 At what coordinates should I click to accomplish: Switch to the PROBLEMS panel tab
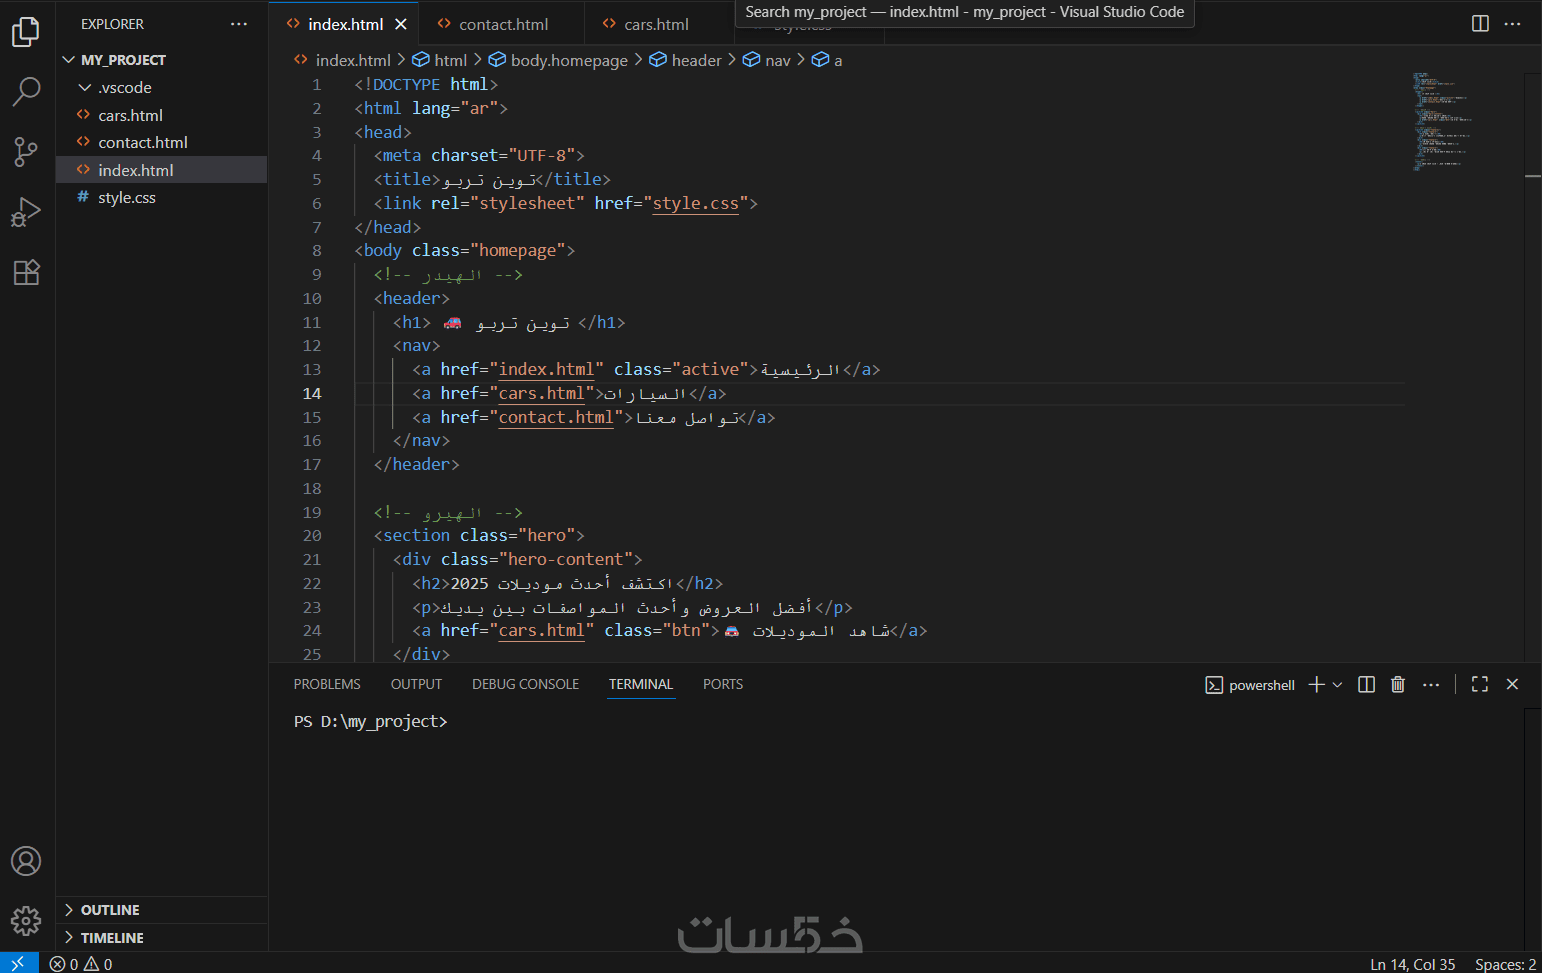tap(327, 684)
